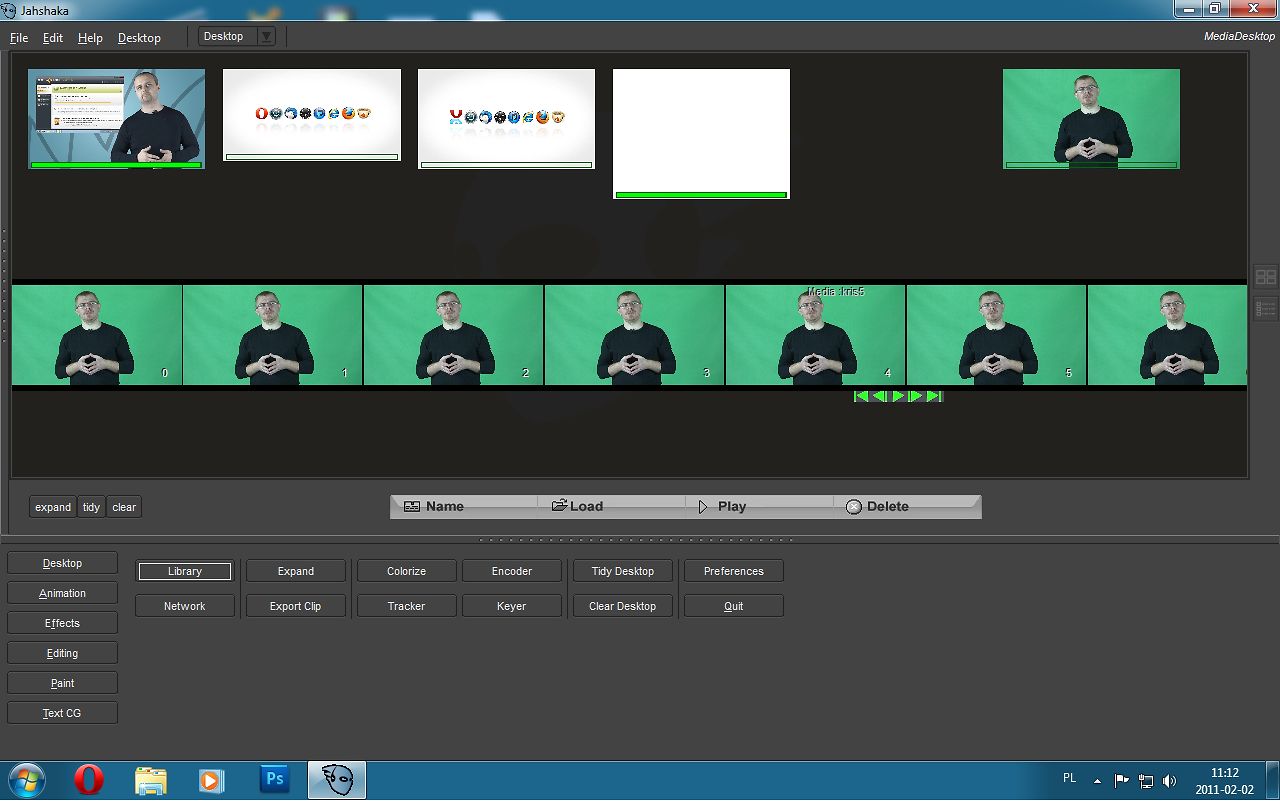This screenshot has width=1280, height=801.
Task: Select clip thumbnail of man beside browser window
Action: pyautogui.click(x=116, y=118)
